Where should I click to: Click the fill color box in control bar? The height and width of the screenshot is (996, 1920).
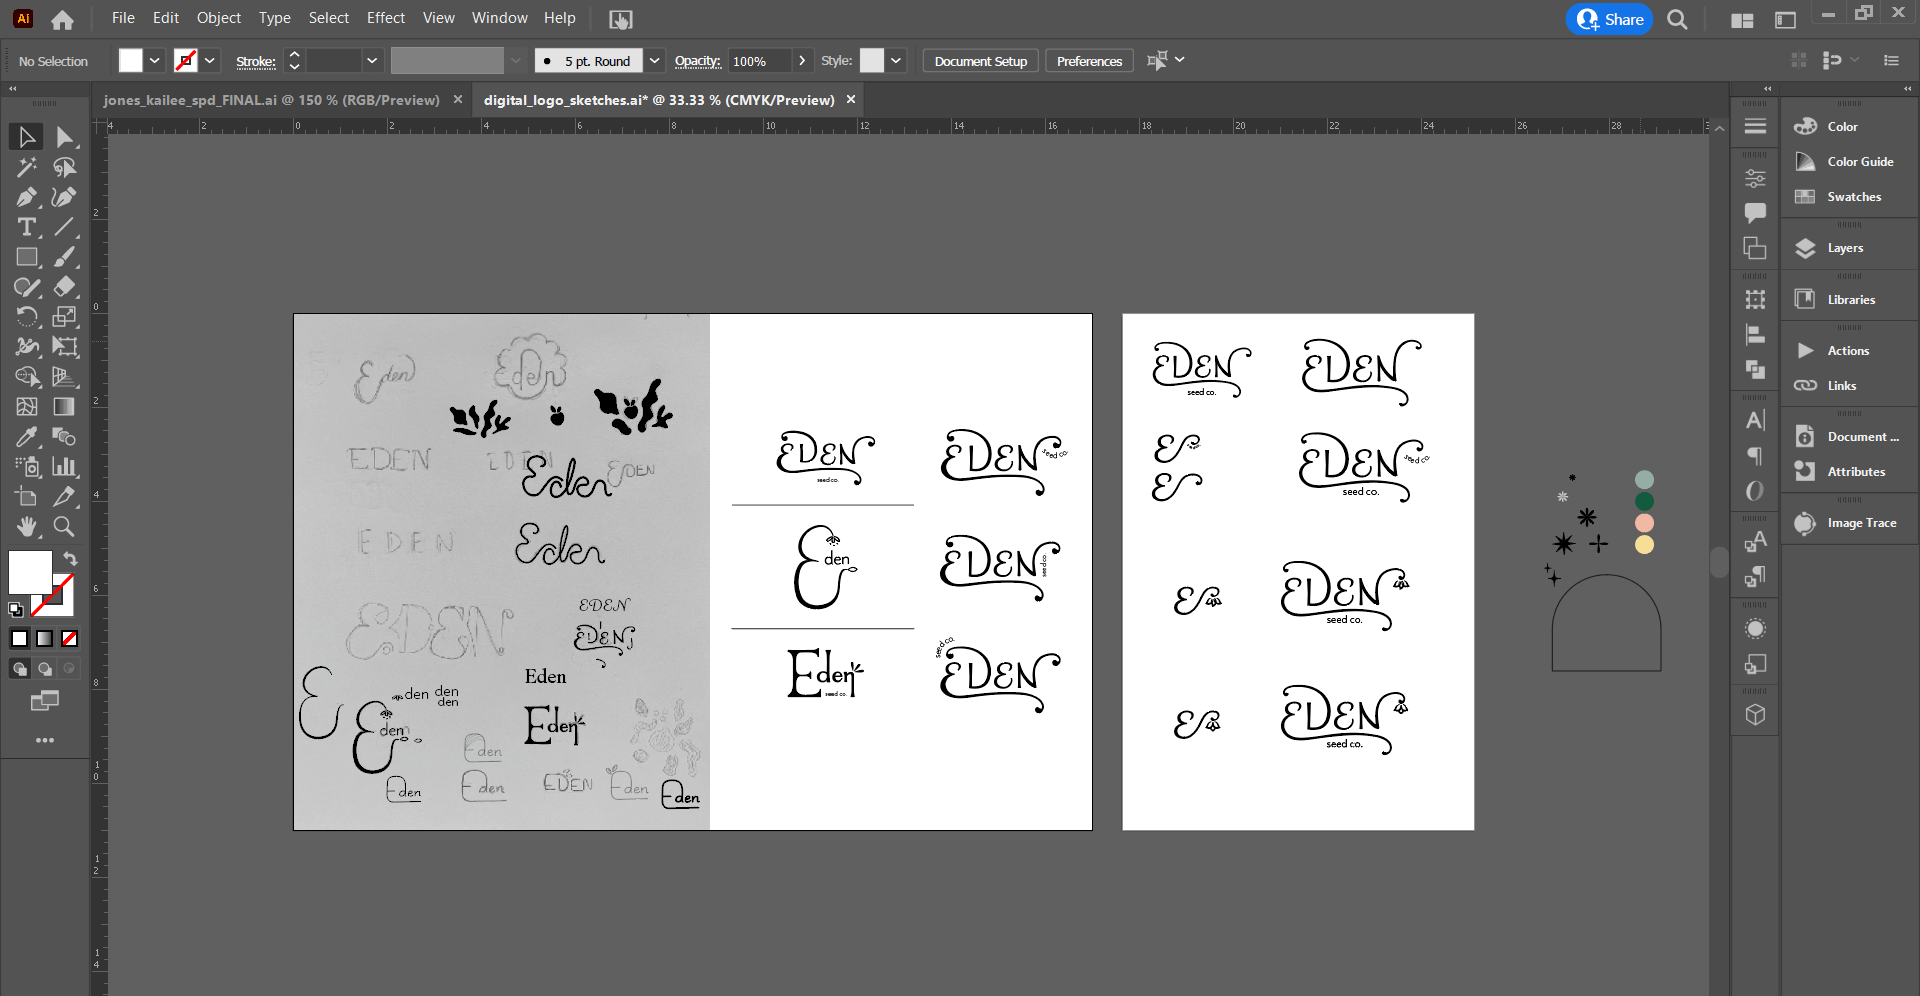coord(131,61)
